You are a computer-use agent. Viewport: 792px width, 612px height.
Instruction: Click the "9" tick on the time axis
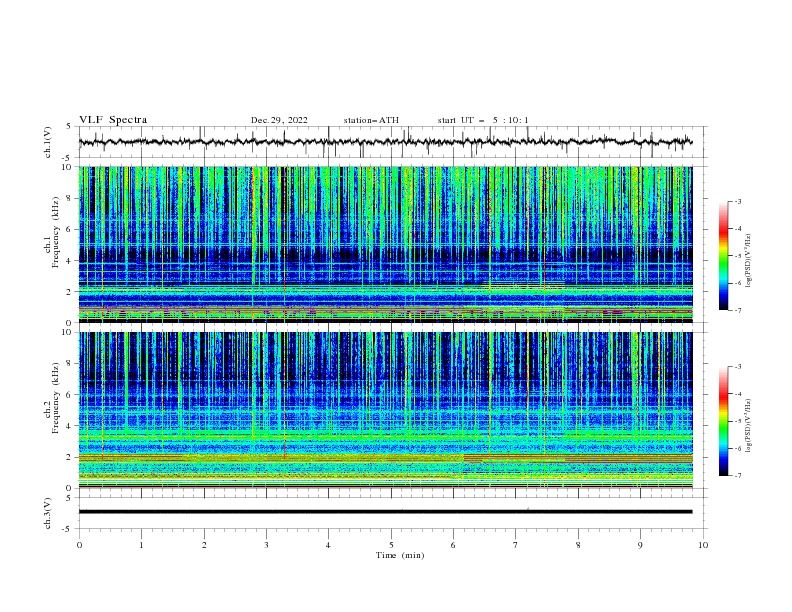(x=640, y=545)
